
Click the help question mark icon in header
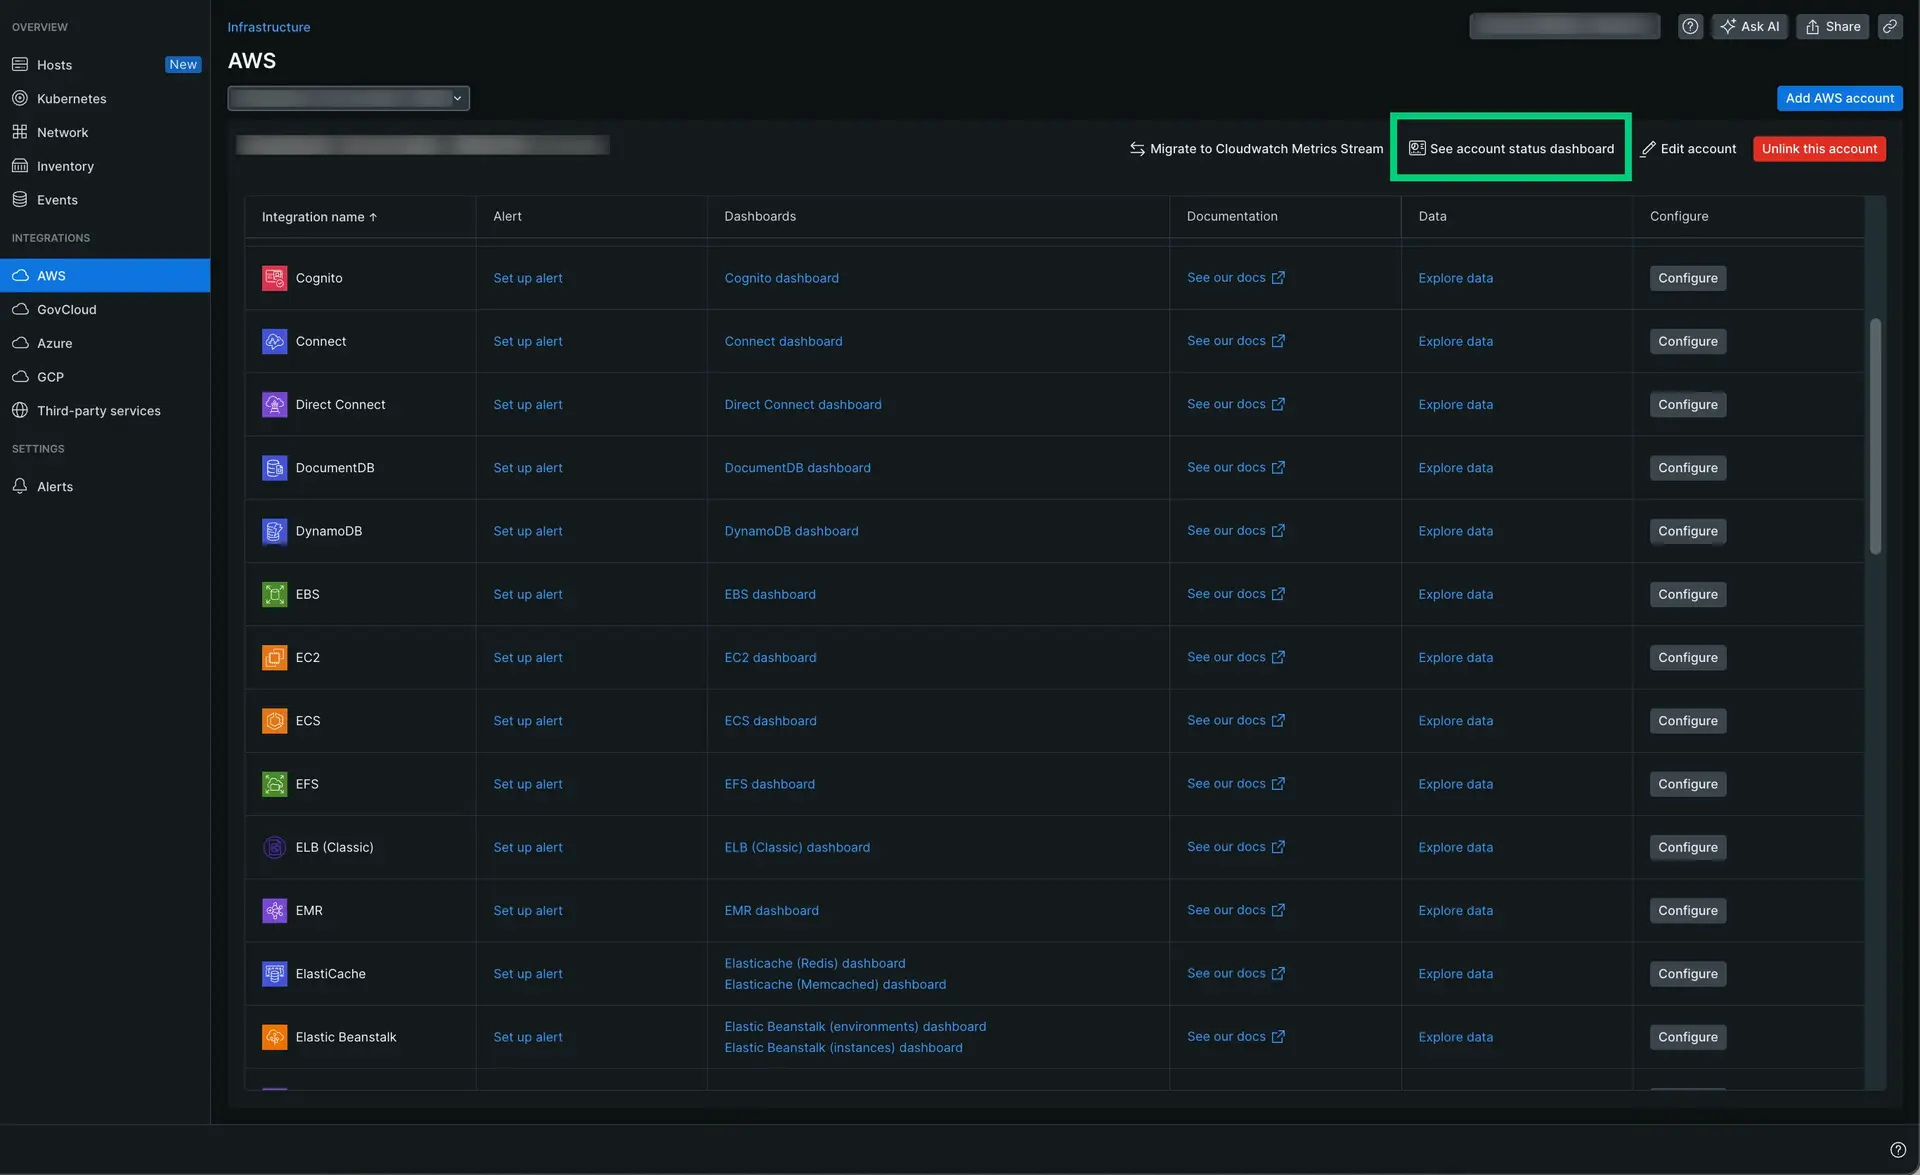coord(1690,27)
